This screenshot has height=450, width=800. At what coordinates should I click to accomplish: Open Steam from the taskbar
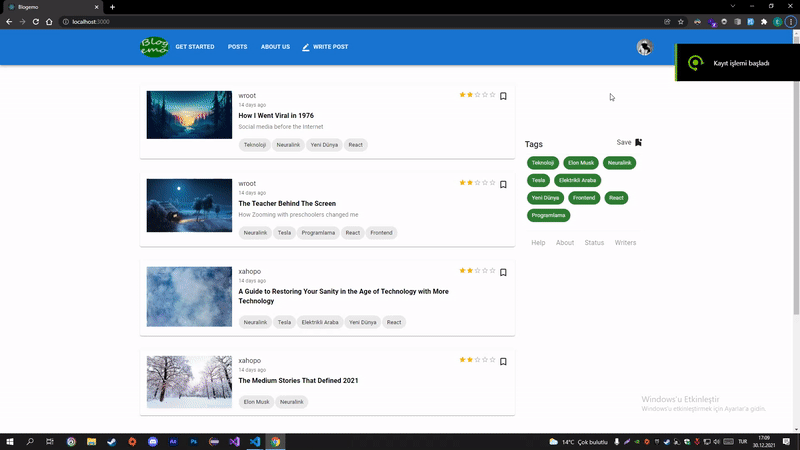(112, 441)
